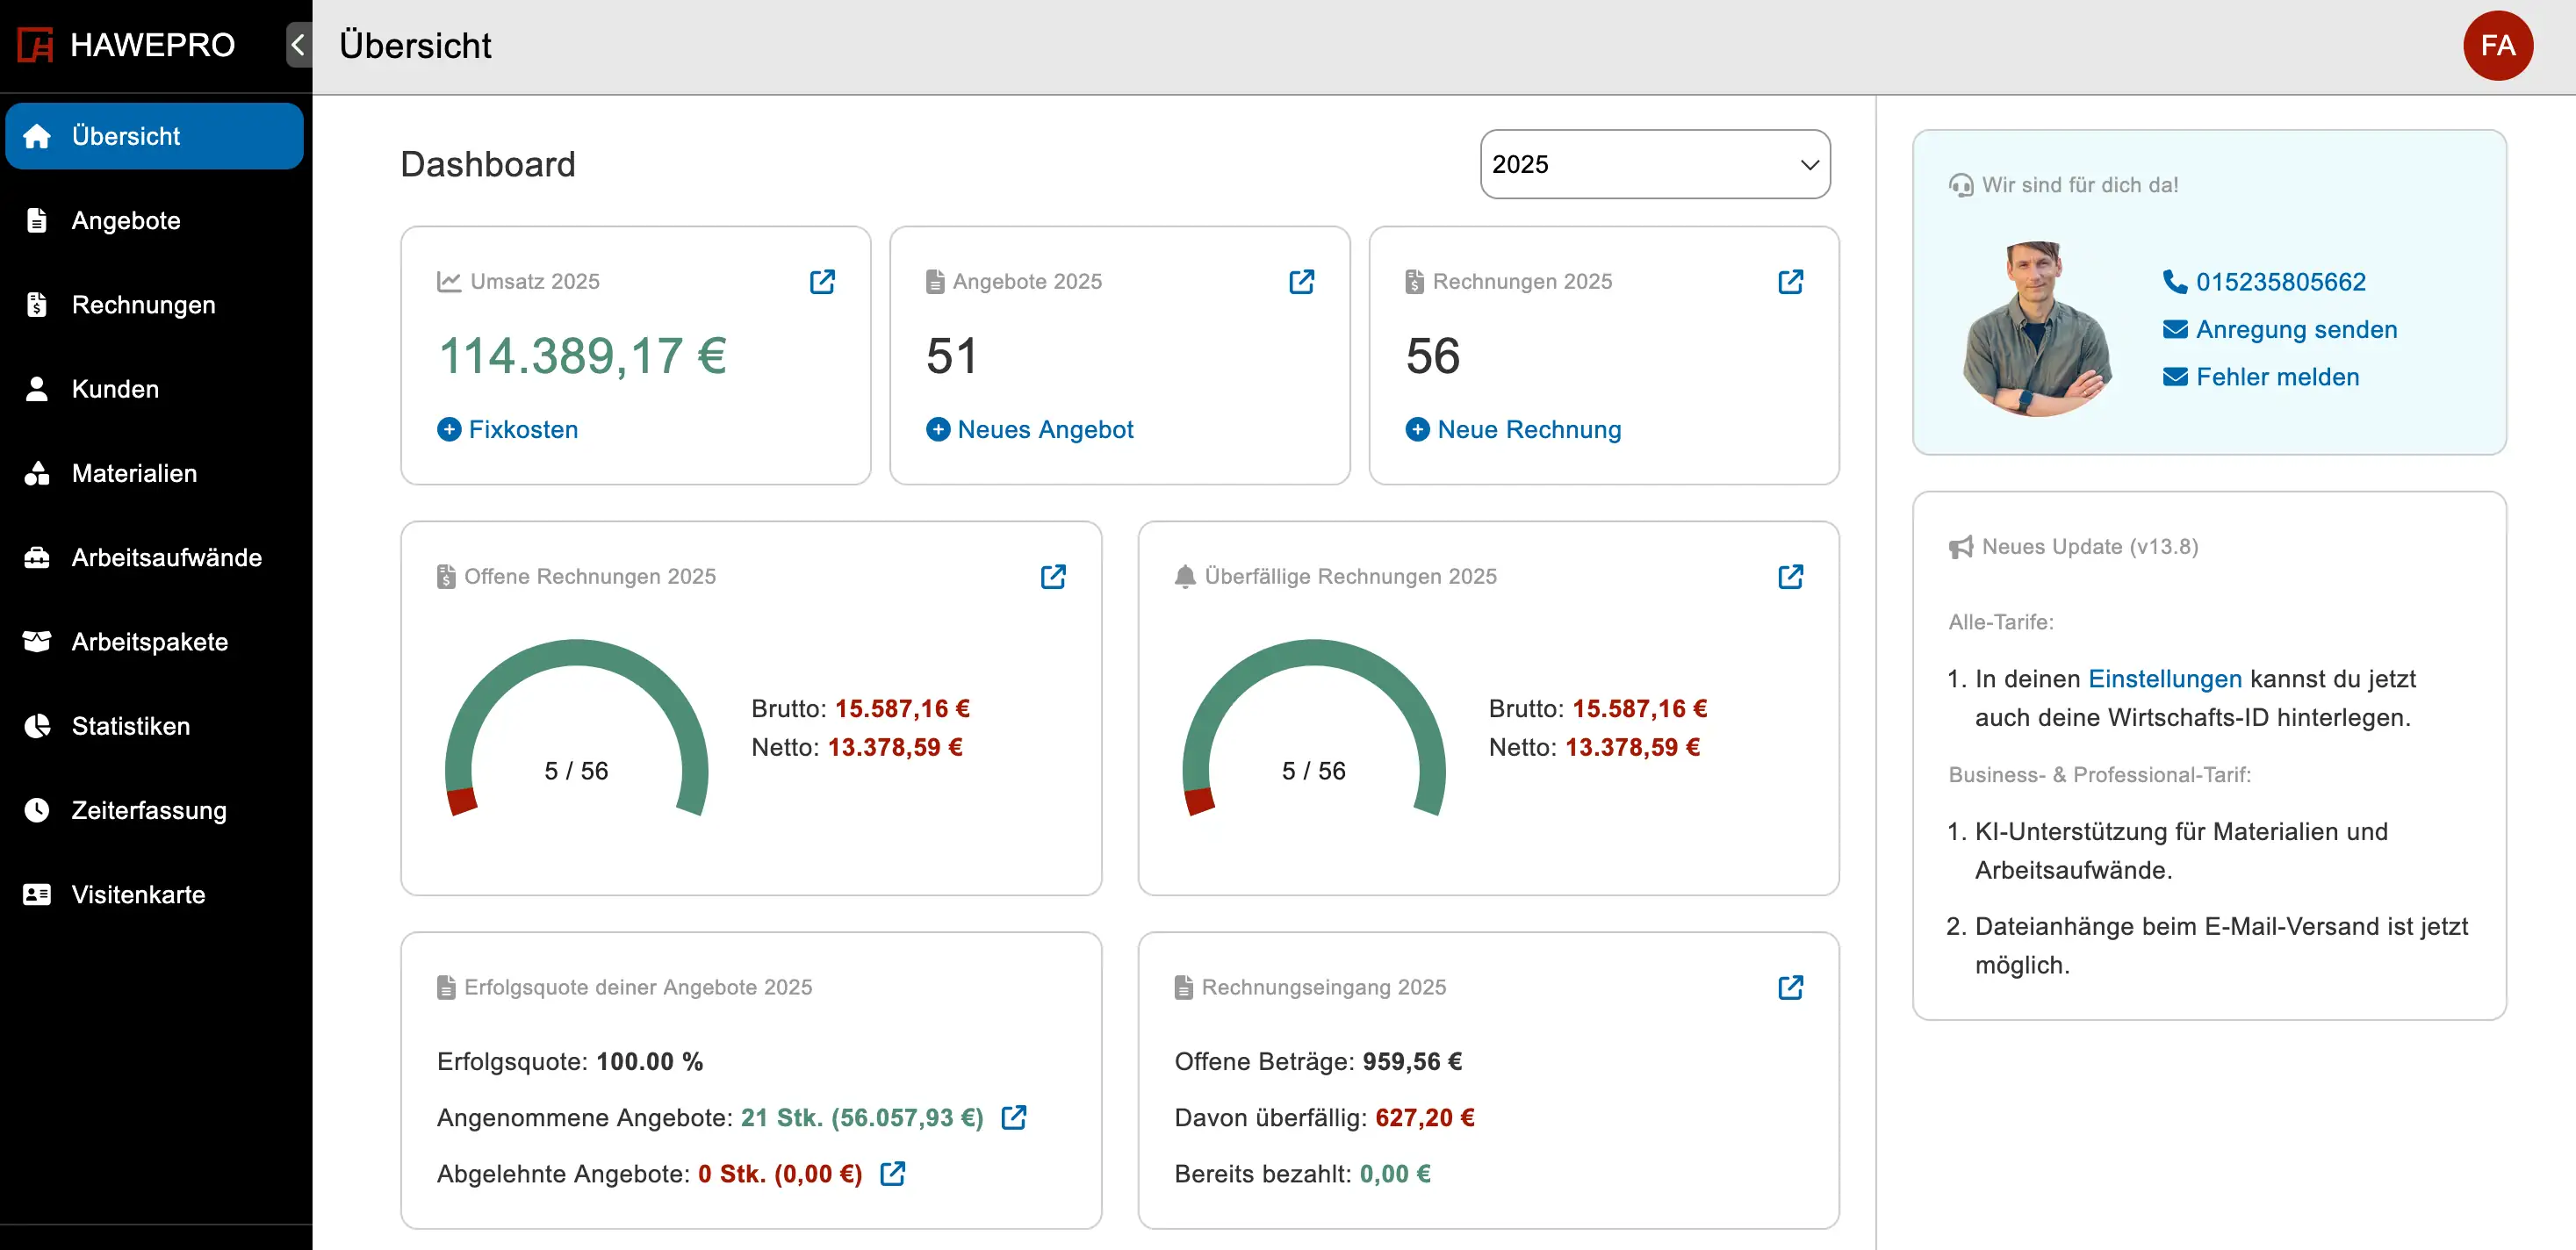Screen dimensions: 2576x1250
Task: Open Arbeitspakete in sidebar
Action: pyautogui.click(x=154, y=641)
